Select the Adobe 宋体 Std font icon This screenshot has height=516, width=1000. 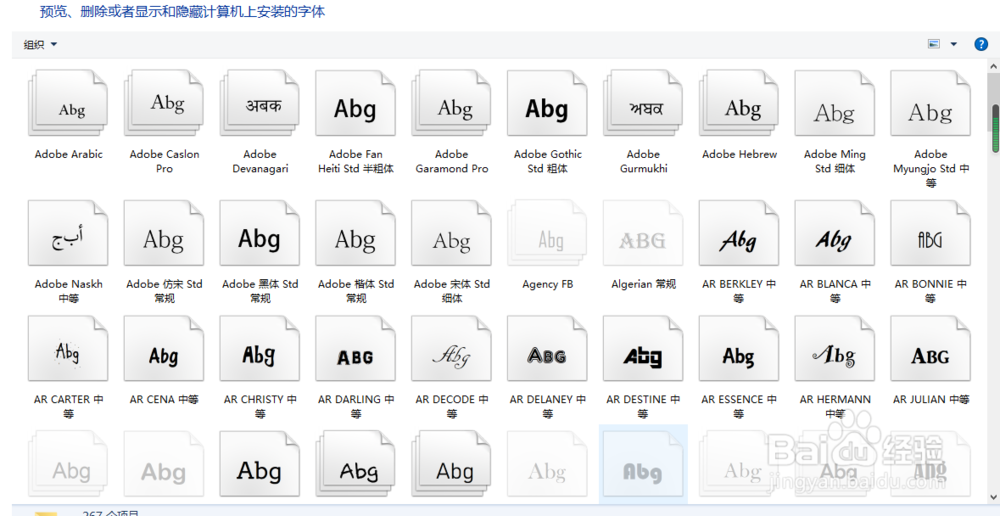pos(452,233)
